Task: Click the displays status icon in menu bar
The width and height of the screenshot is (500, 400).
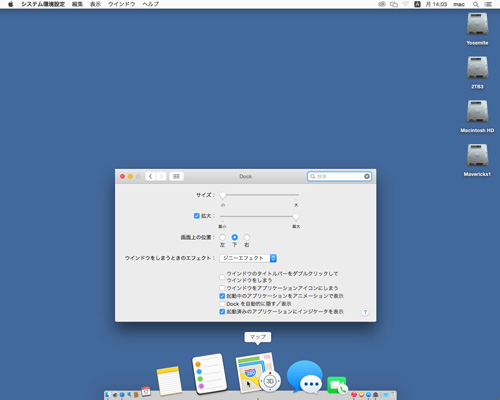Action: click(x=394, y=4)
